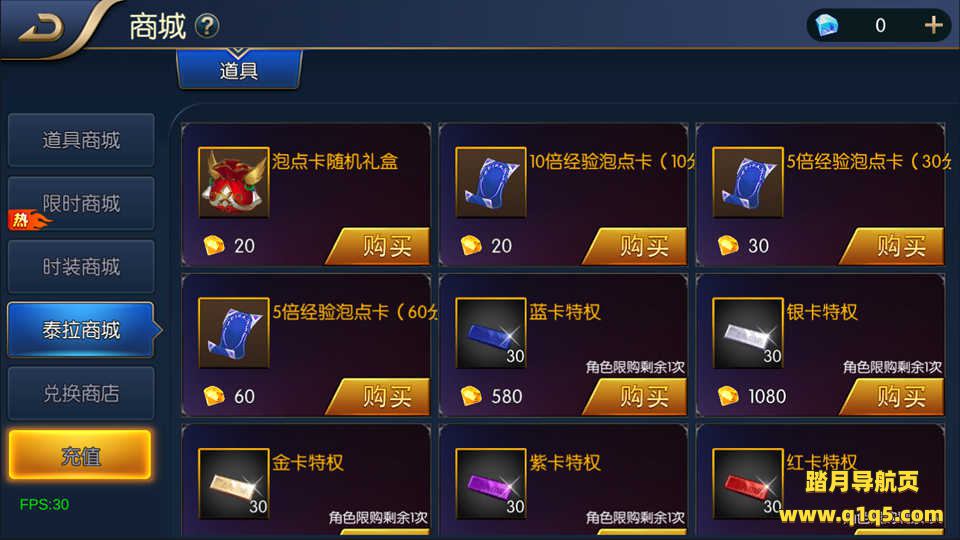This screenshot has width=960, height=540.
Task: Open the 限时商城 hot category
Action: point(81,203)
